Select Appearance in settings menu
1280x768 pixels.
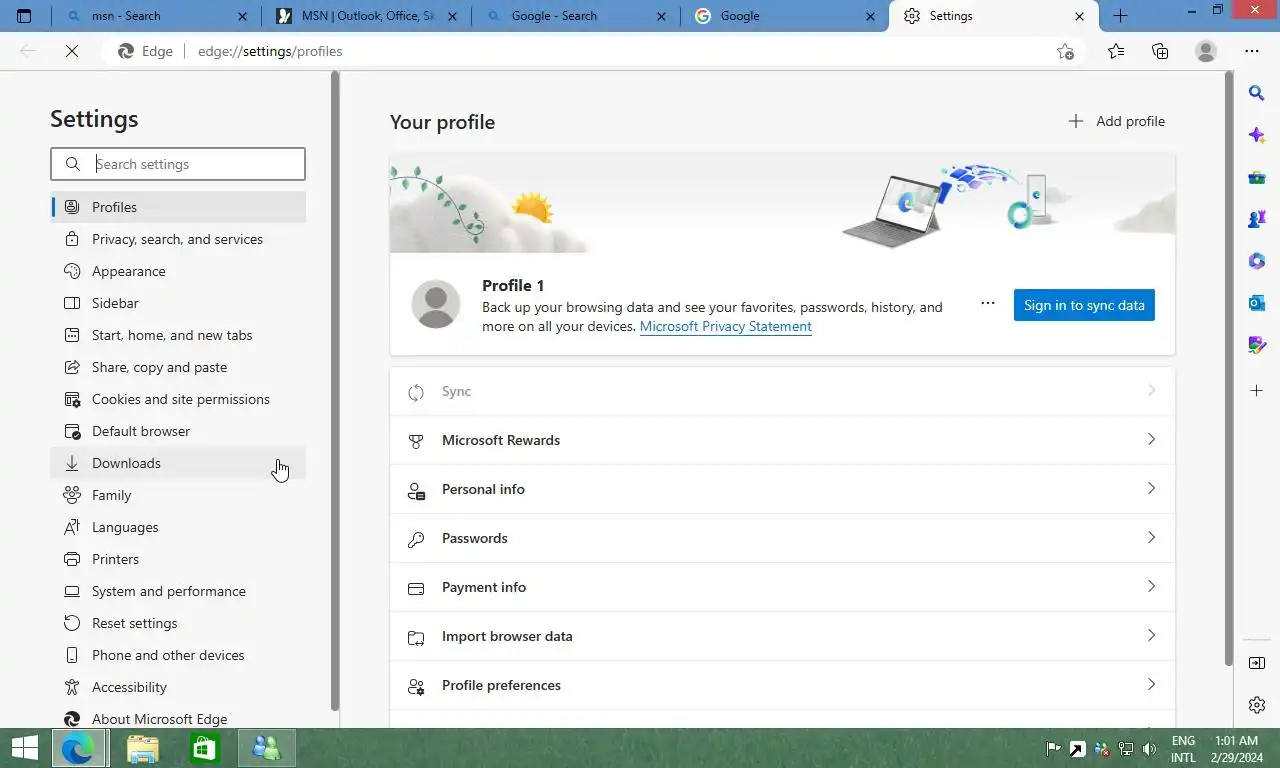pos(178,271)
